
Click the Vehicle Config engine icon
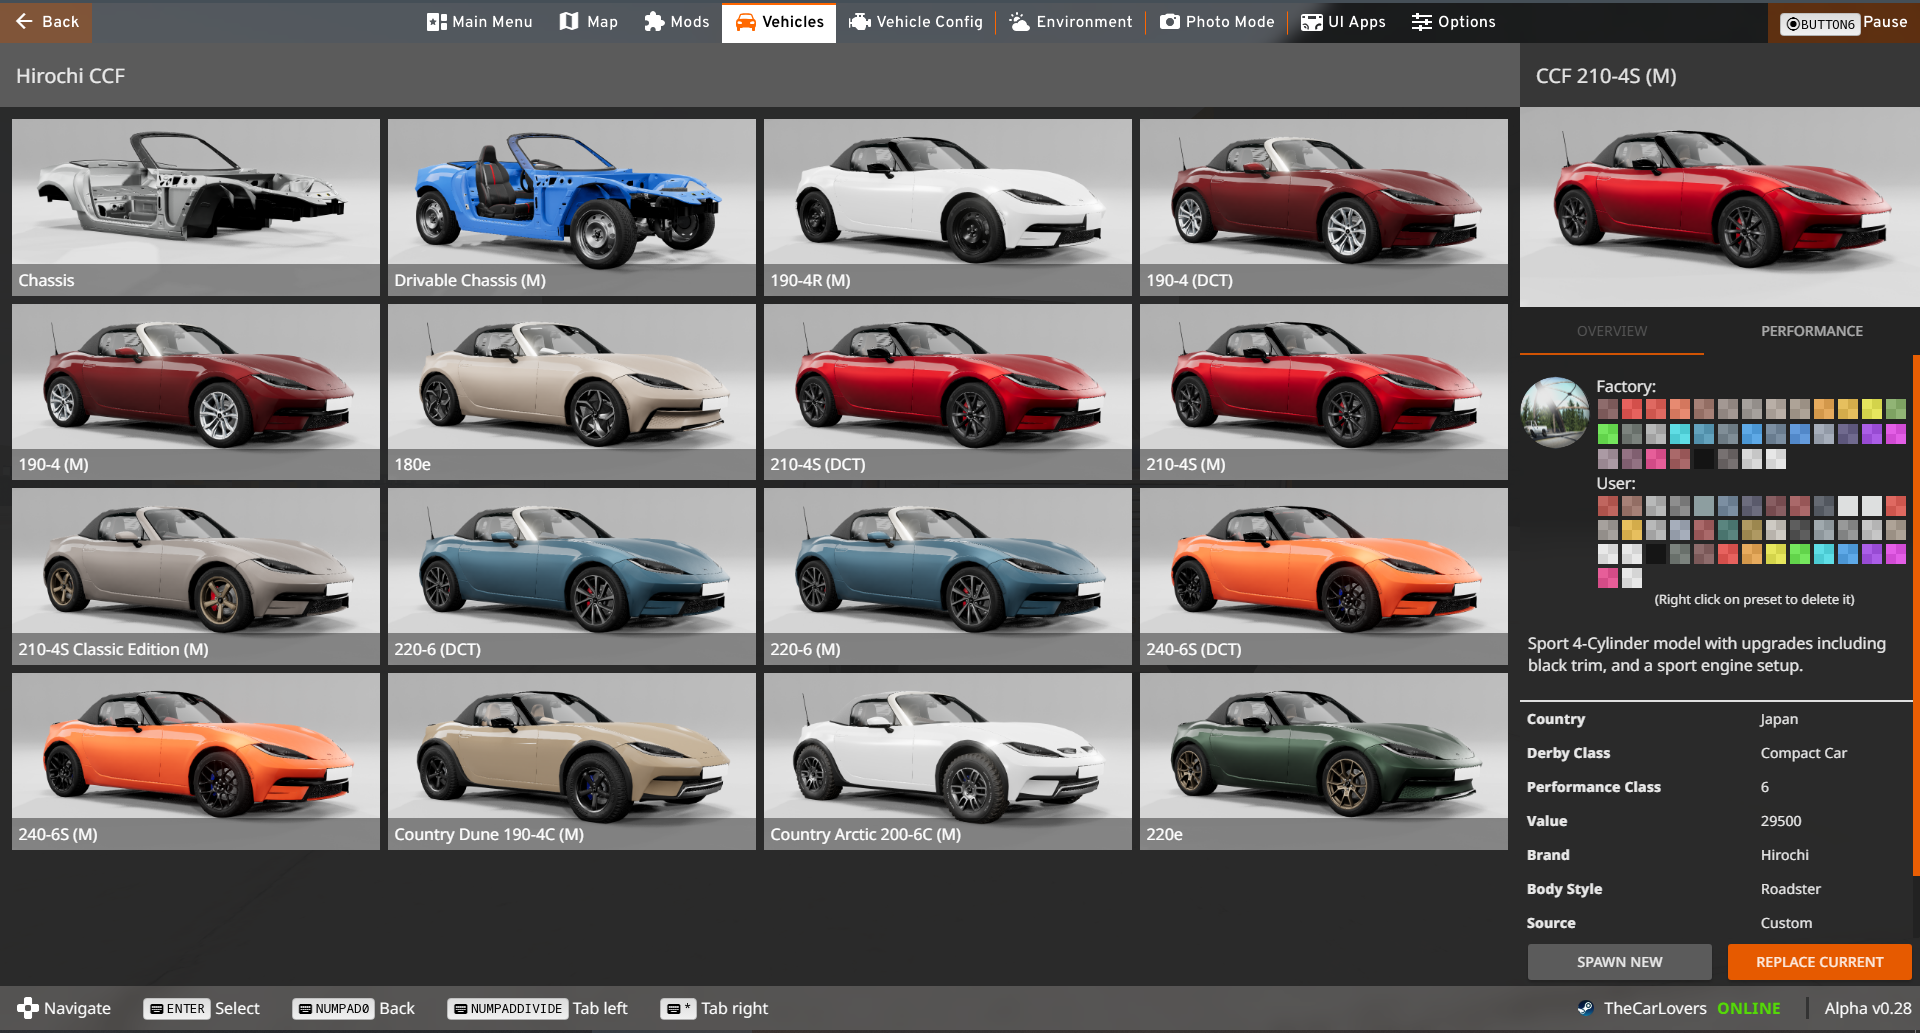click(x=859, y=22)
